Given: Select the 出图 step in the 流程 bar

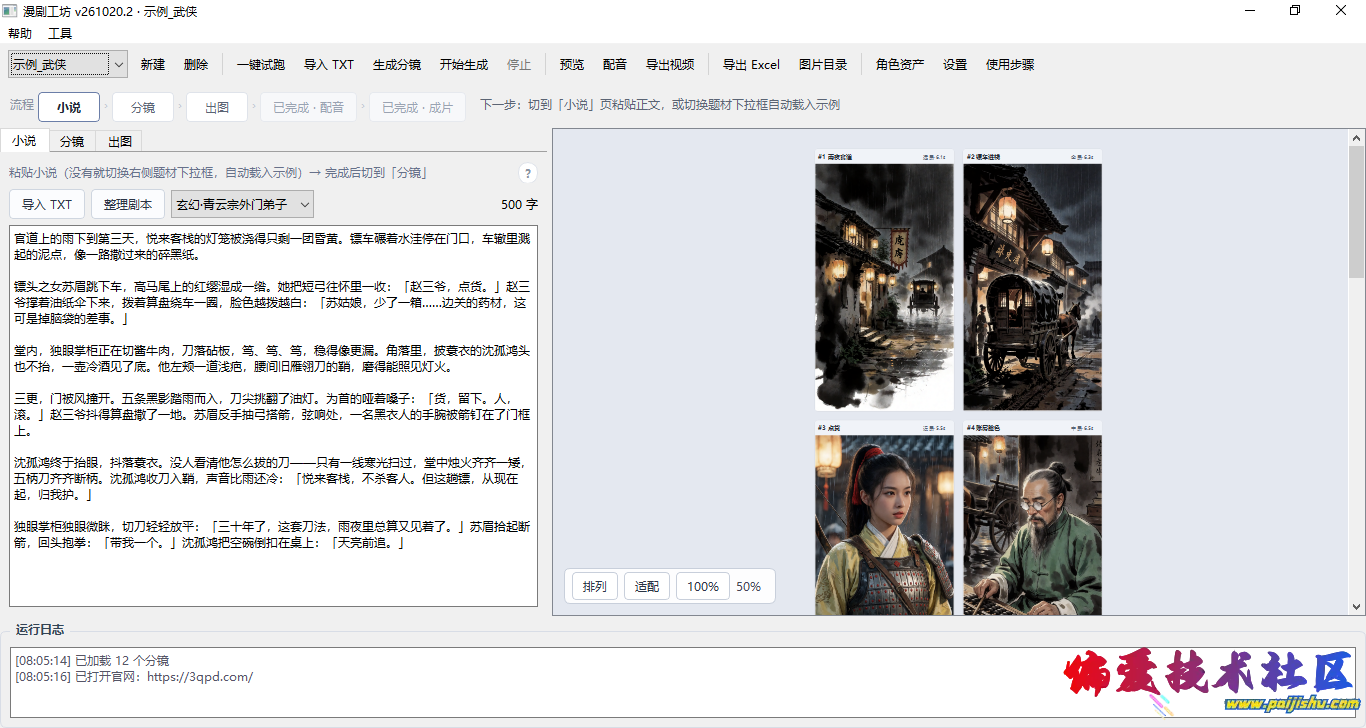Looking at the screenshot, I should (x=217, y=107).
